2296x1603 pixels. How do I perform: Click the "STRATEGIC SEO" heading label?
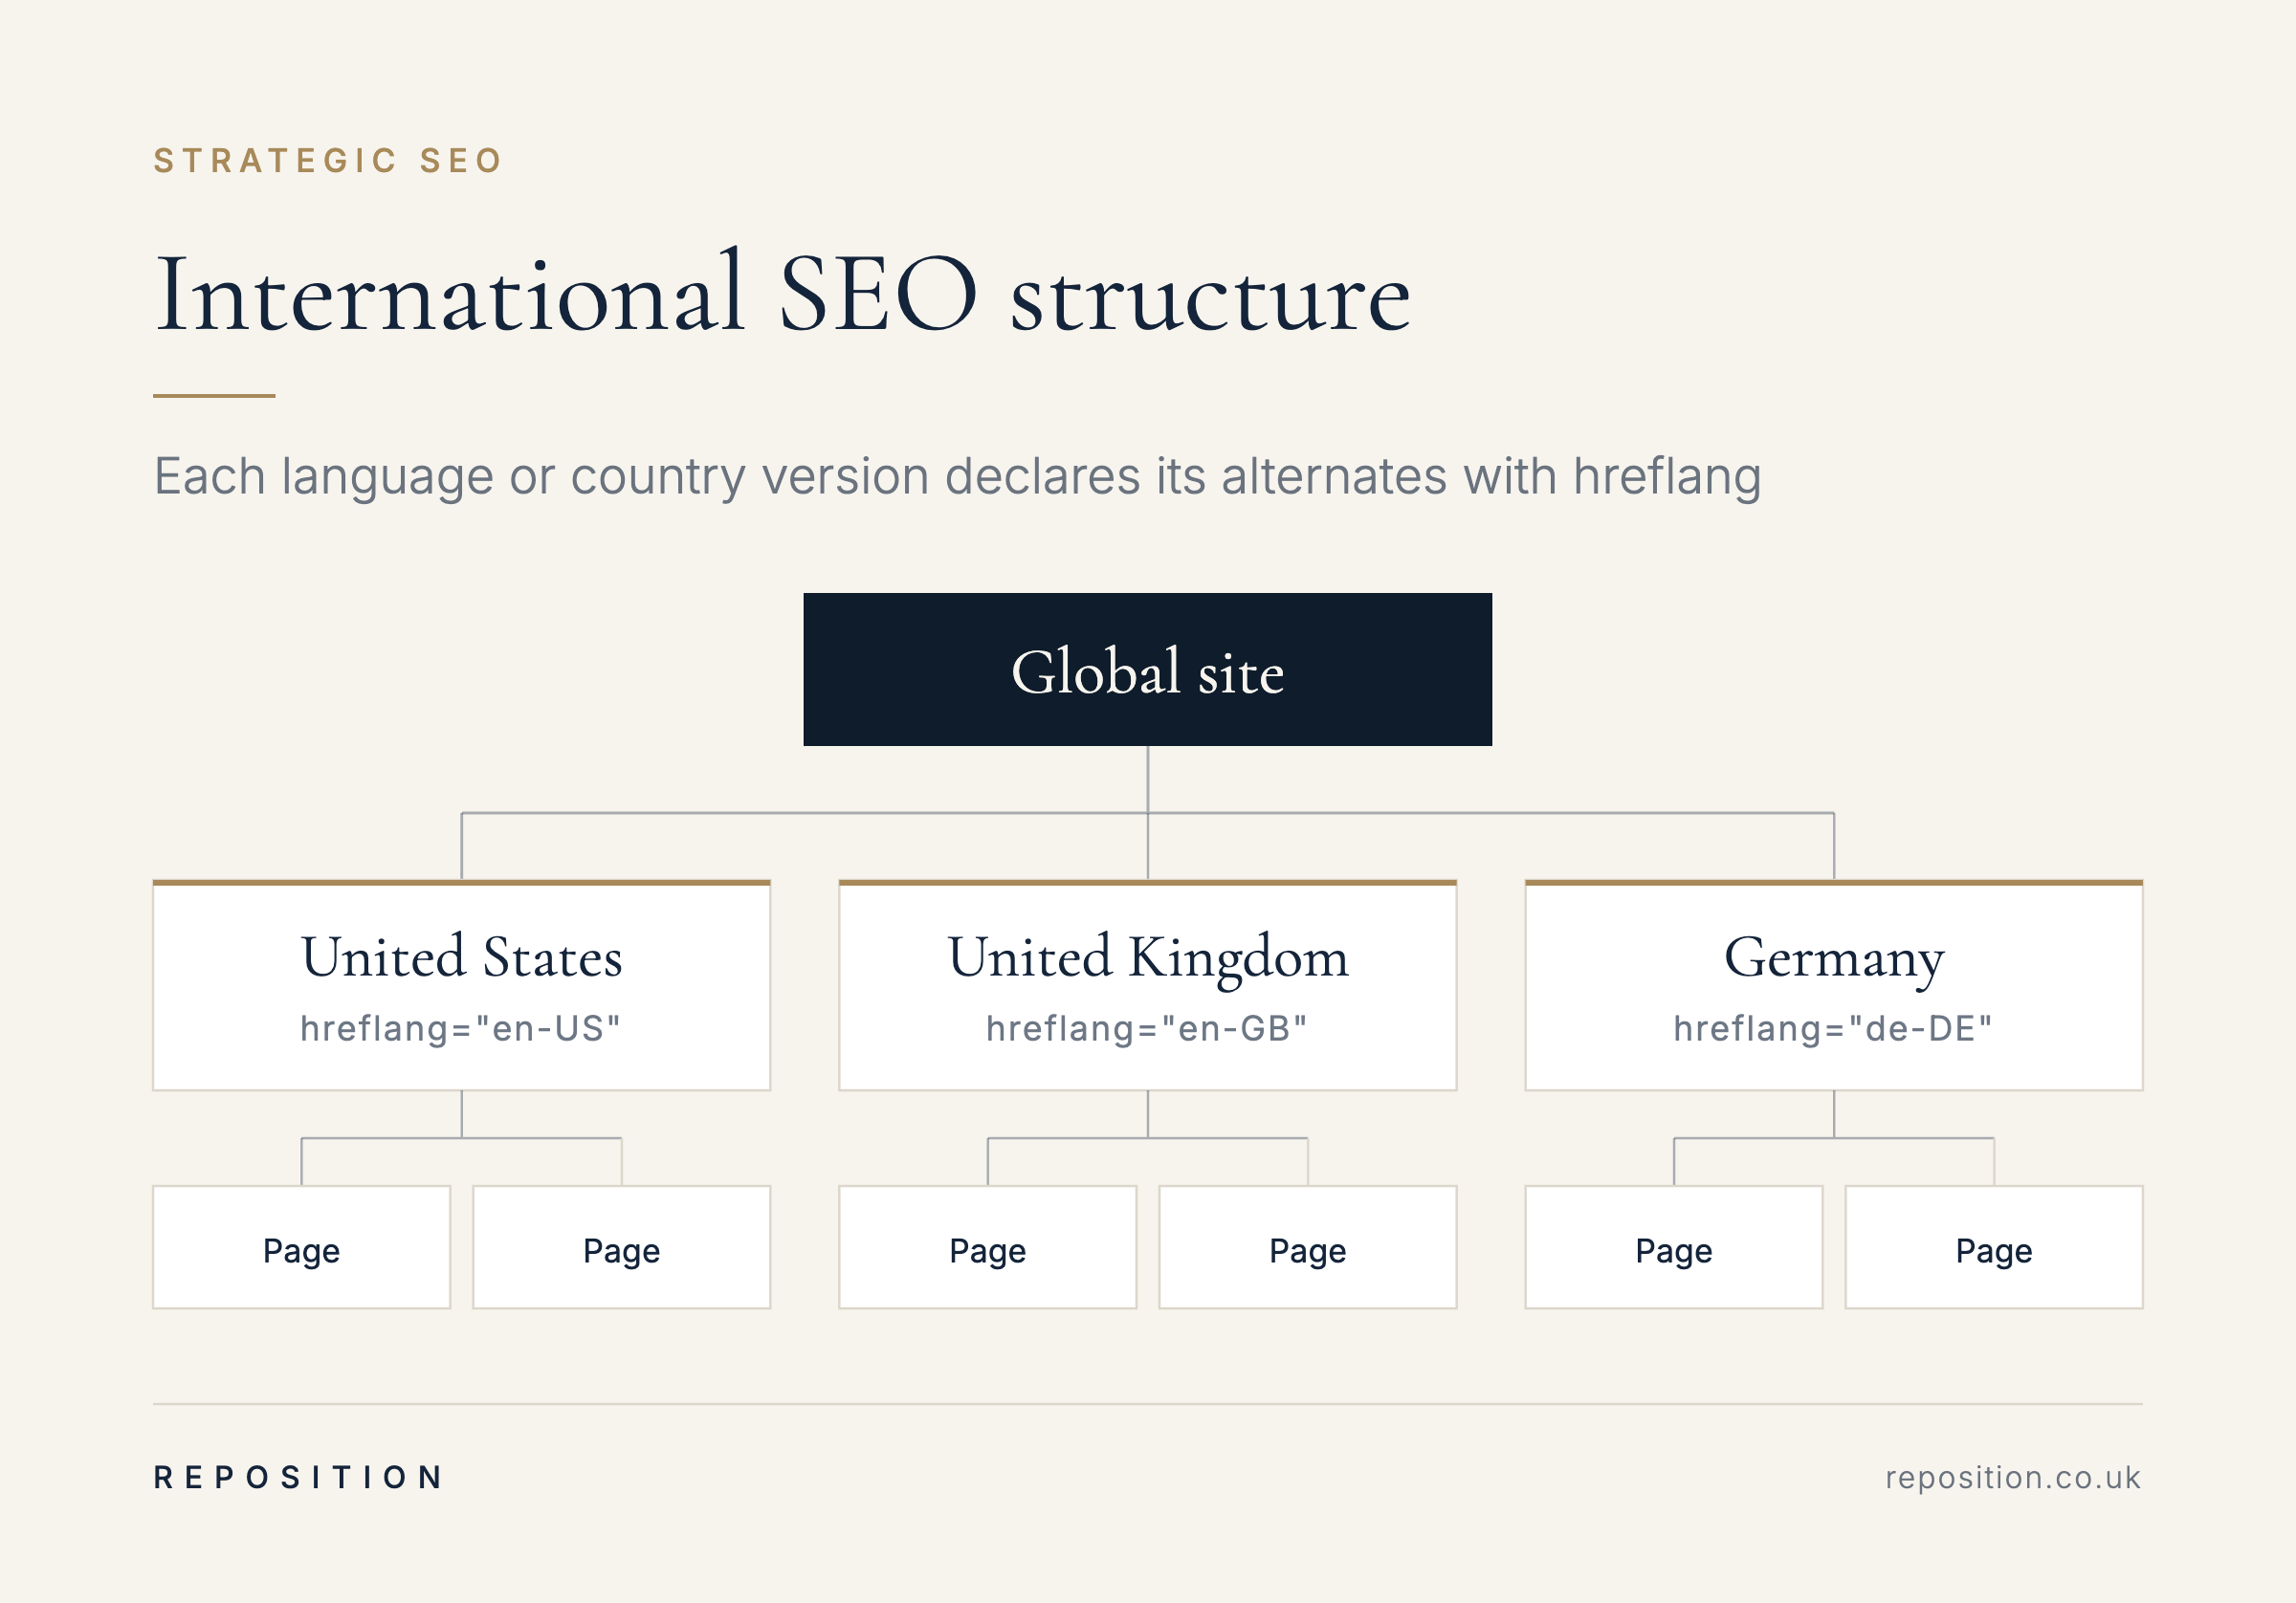click(x=328, y=161)
